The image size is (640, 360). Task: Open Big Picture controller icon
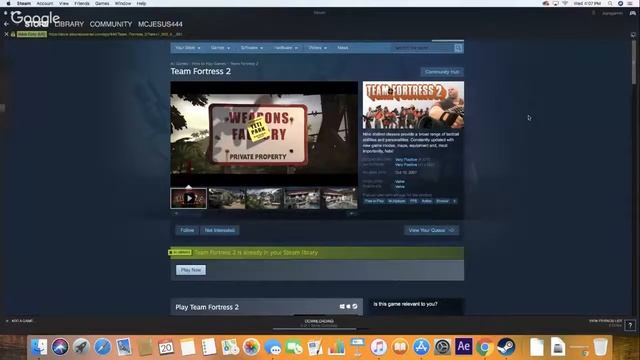tap(633, 13)
